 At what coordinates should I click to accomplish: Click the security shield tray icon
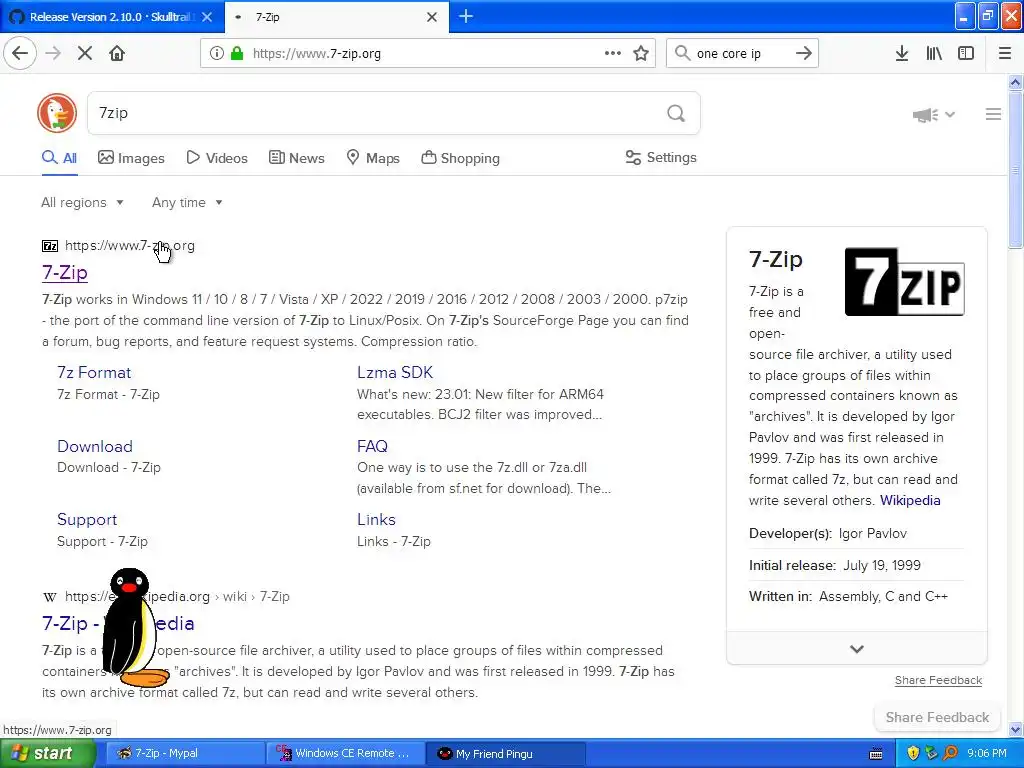[913, 753]
